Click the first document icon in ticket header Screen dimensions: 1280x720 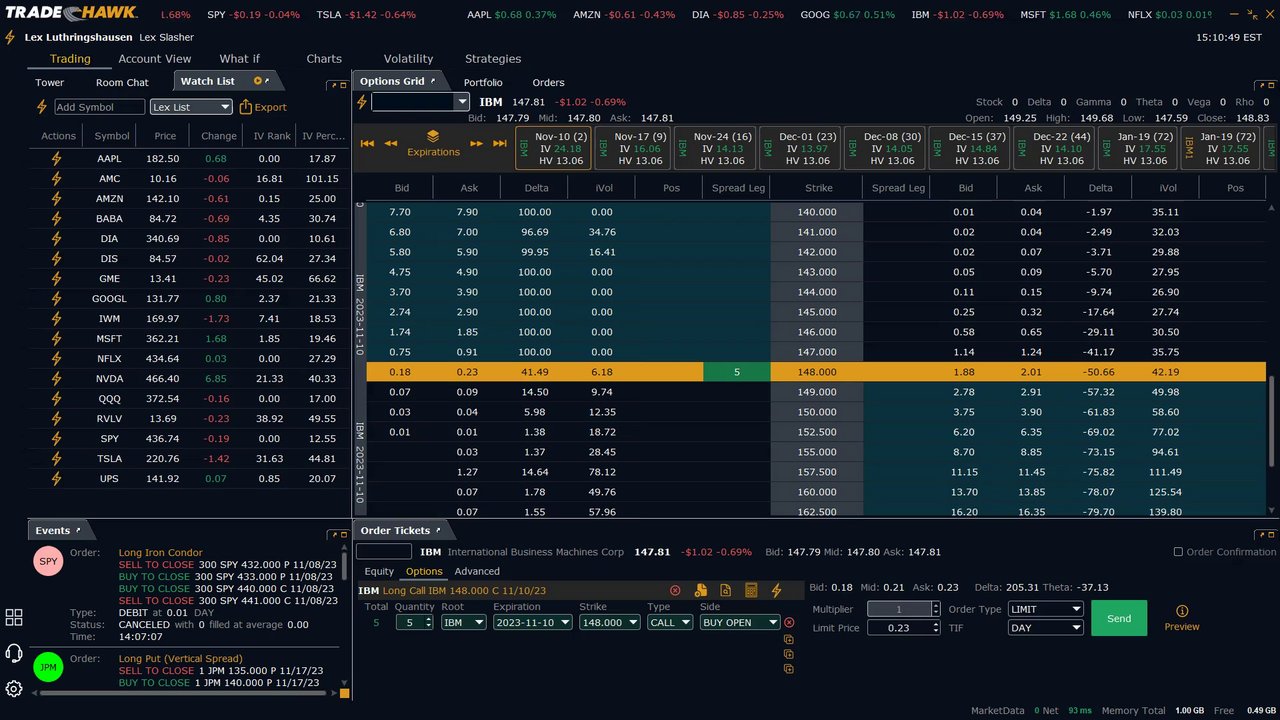click(x=701, y=591)
